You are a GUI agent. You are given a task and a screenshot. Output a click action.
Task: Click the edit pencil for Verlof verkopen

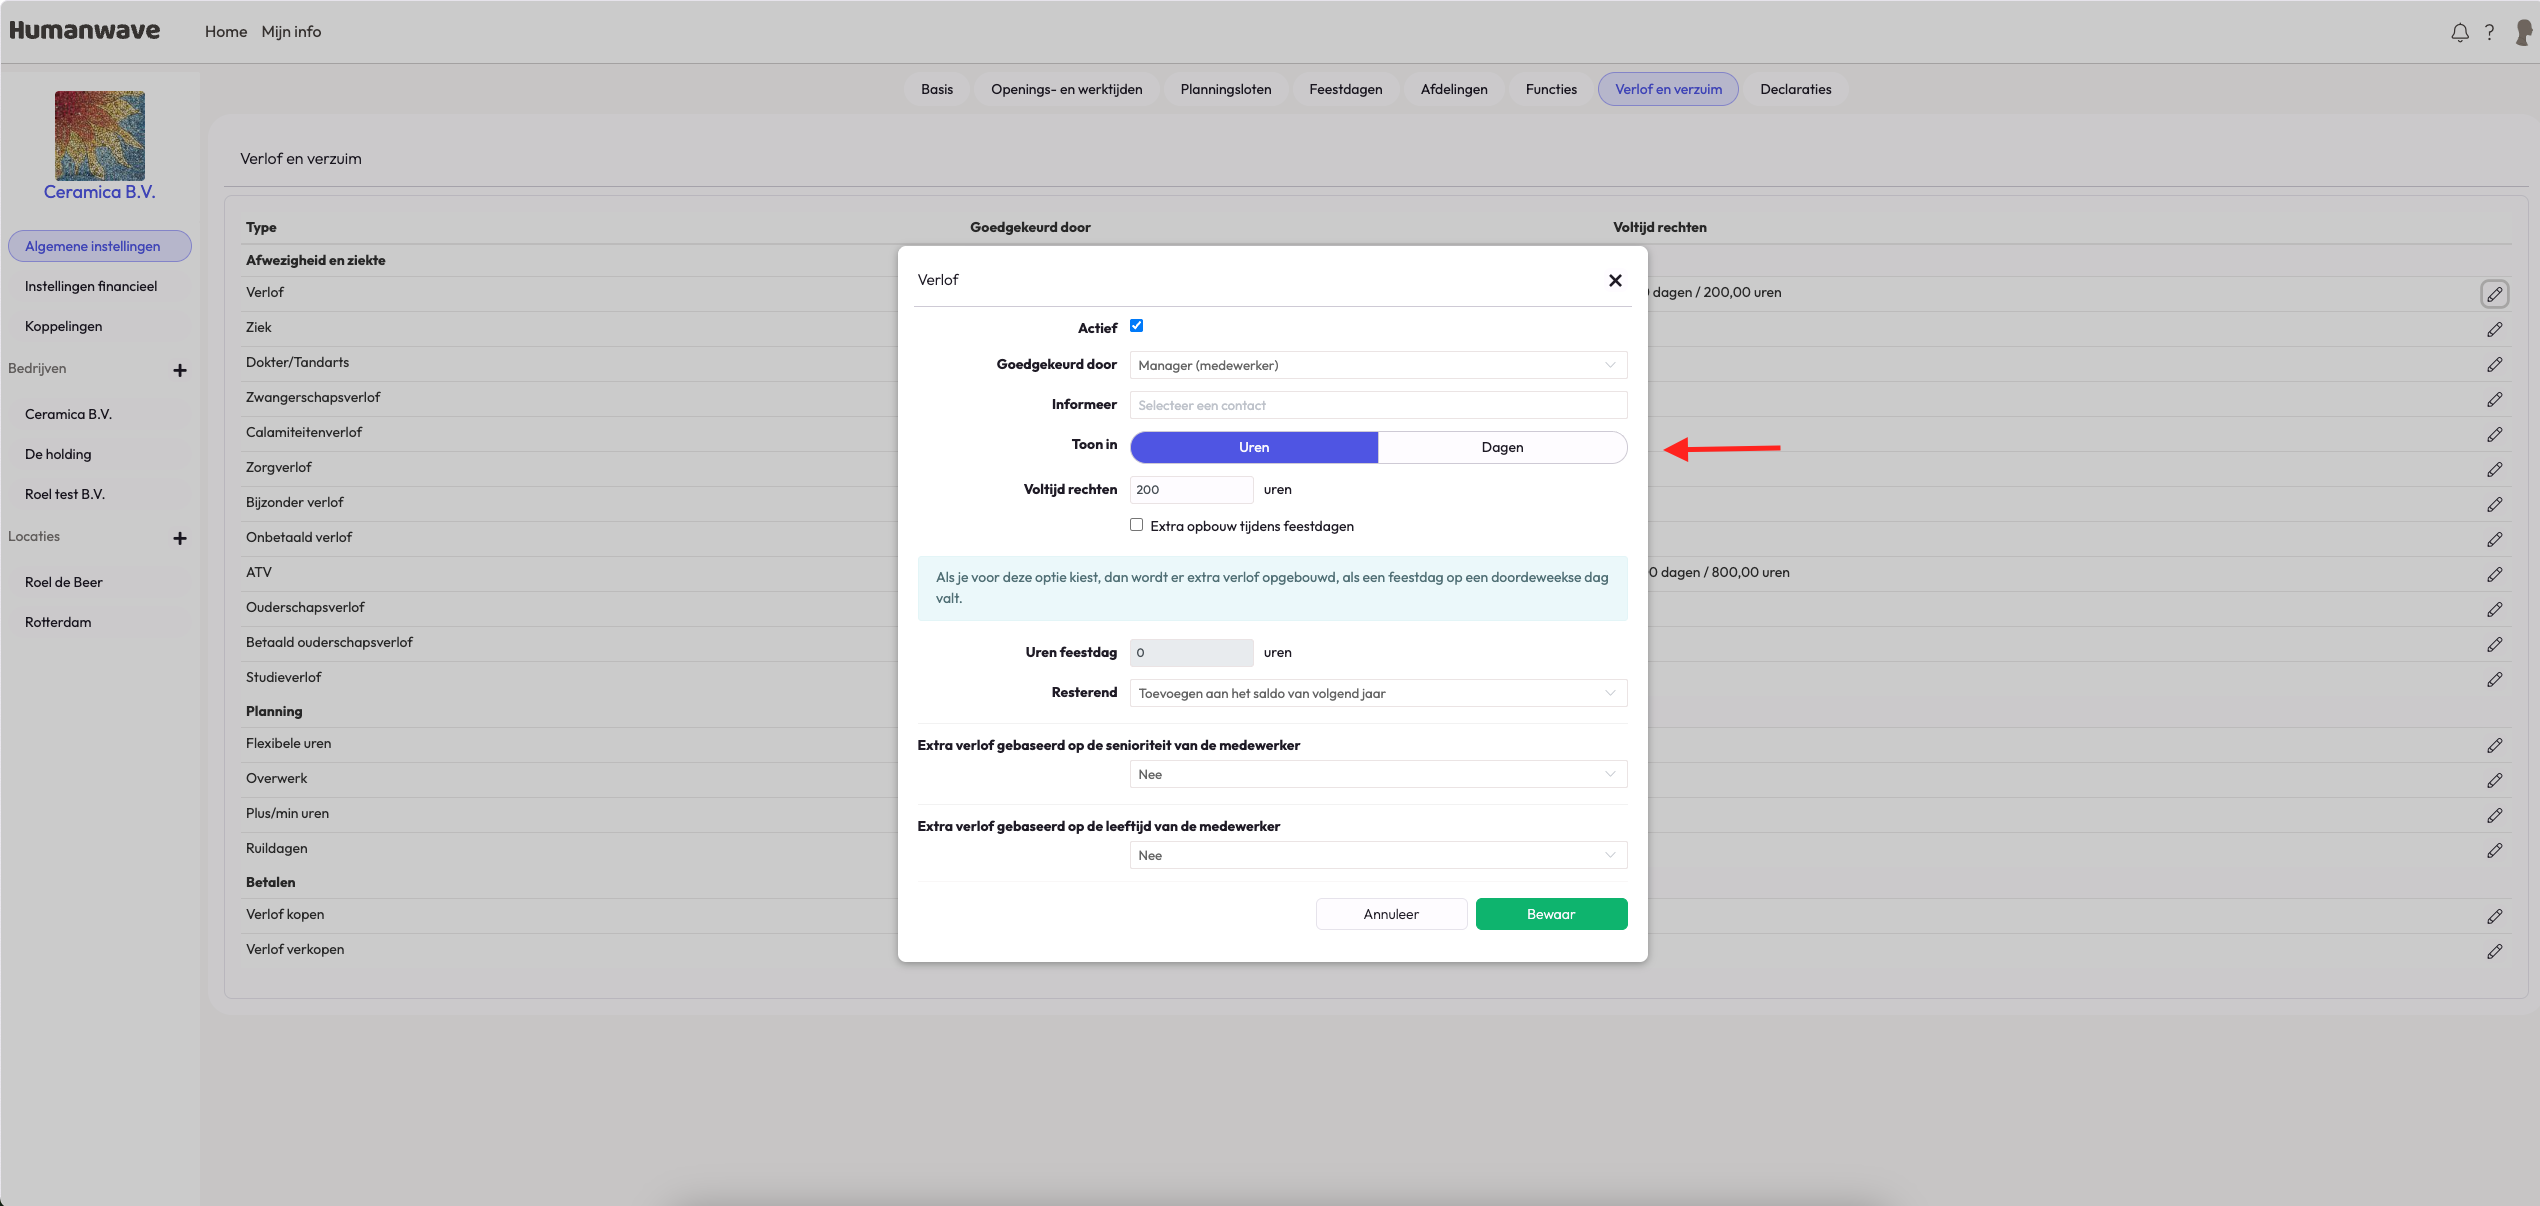coord(2494,951)
